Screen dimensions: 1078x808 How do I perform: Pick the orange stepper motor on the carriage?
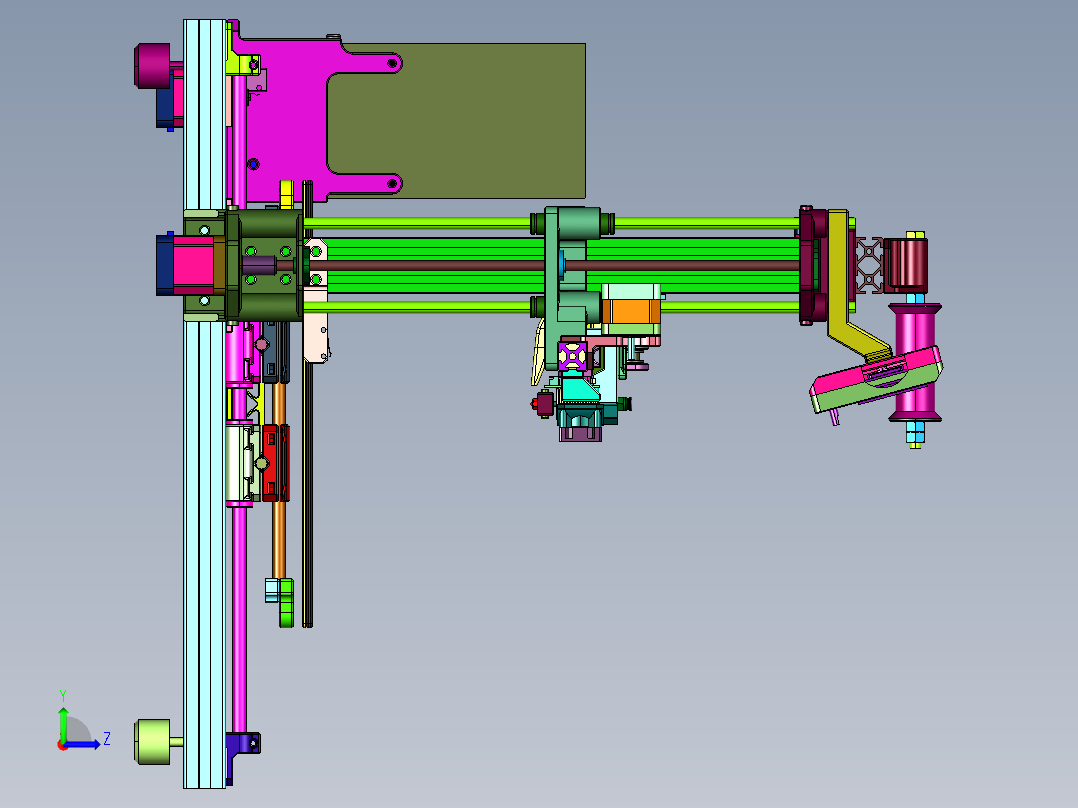[x=630, y=312]
